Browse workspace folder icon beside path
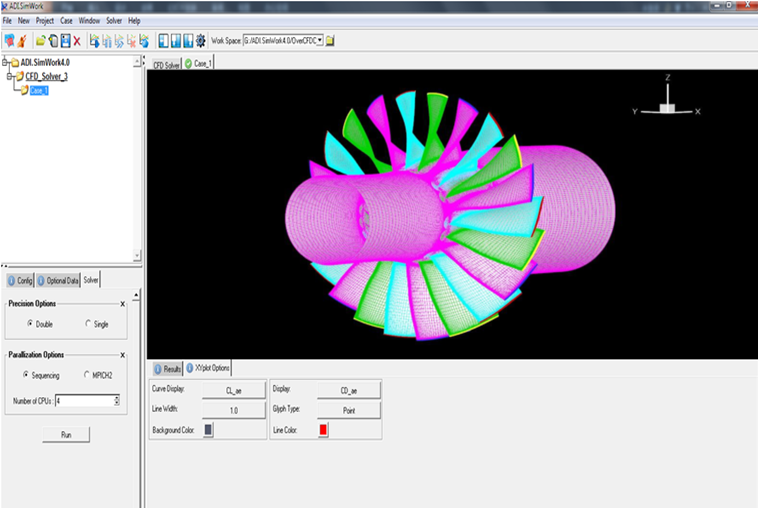This screenshot has height=508, width=758. [330, 40]
